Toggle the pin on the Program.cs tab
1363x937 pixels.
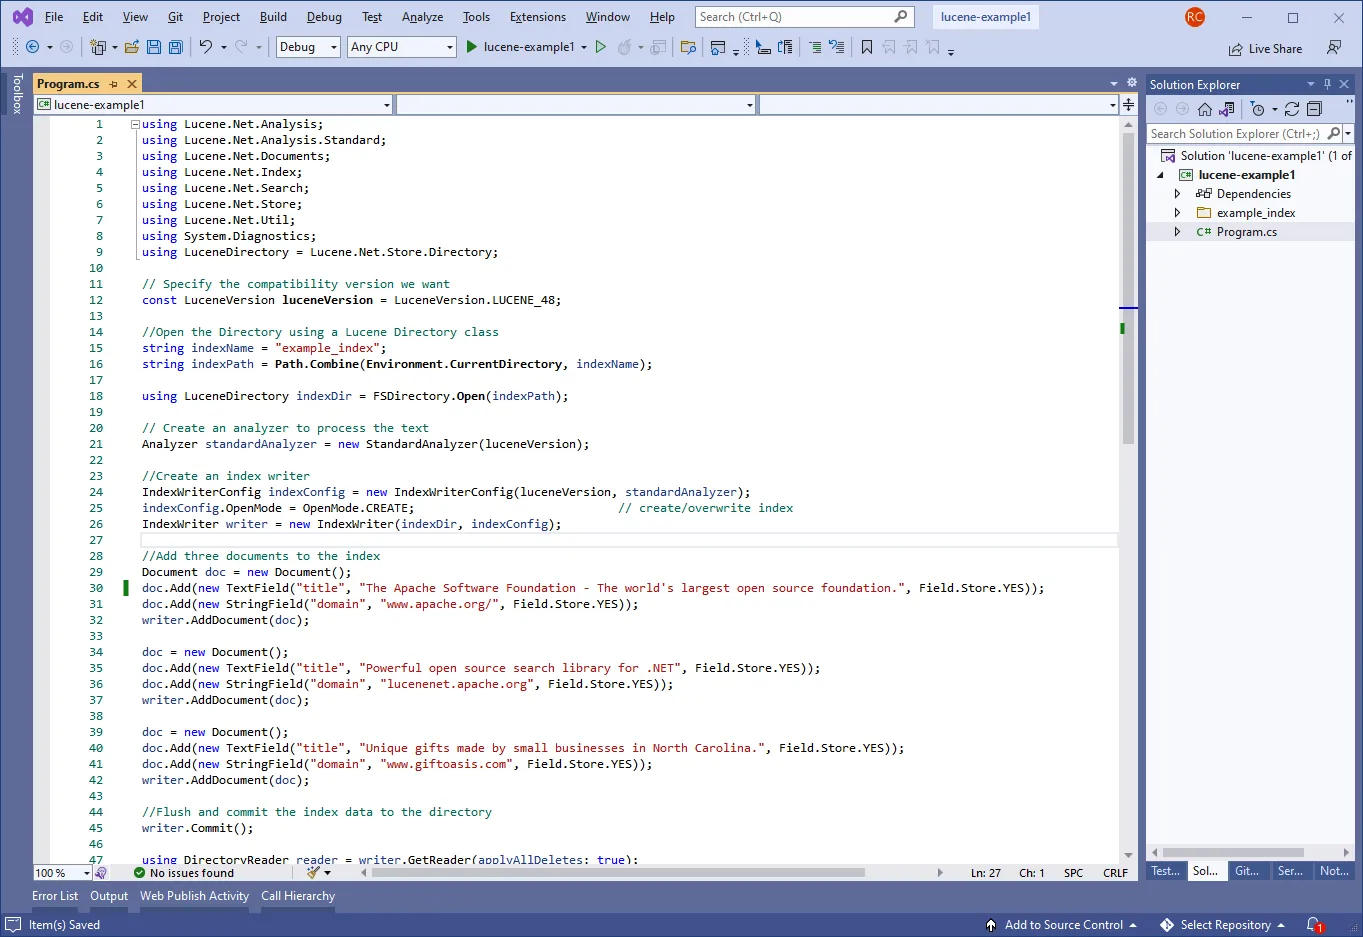[x=114, y=84]
